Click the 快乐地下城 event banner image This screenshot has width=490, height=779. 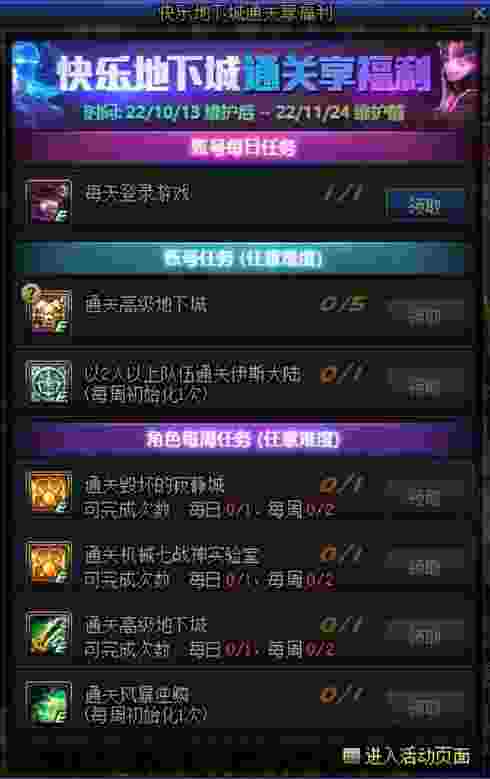[x=244, y=83]
